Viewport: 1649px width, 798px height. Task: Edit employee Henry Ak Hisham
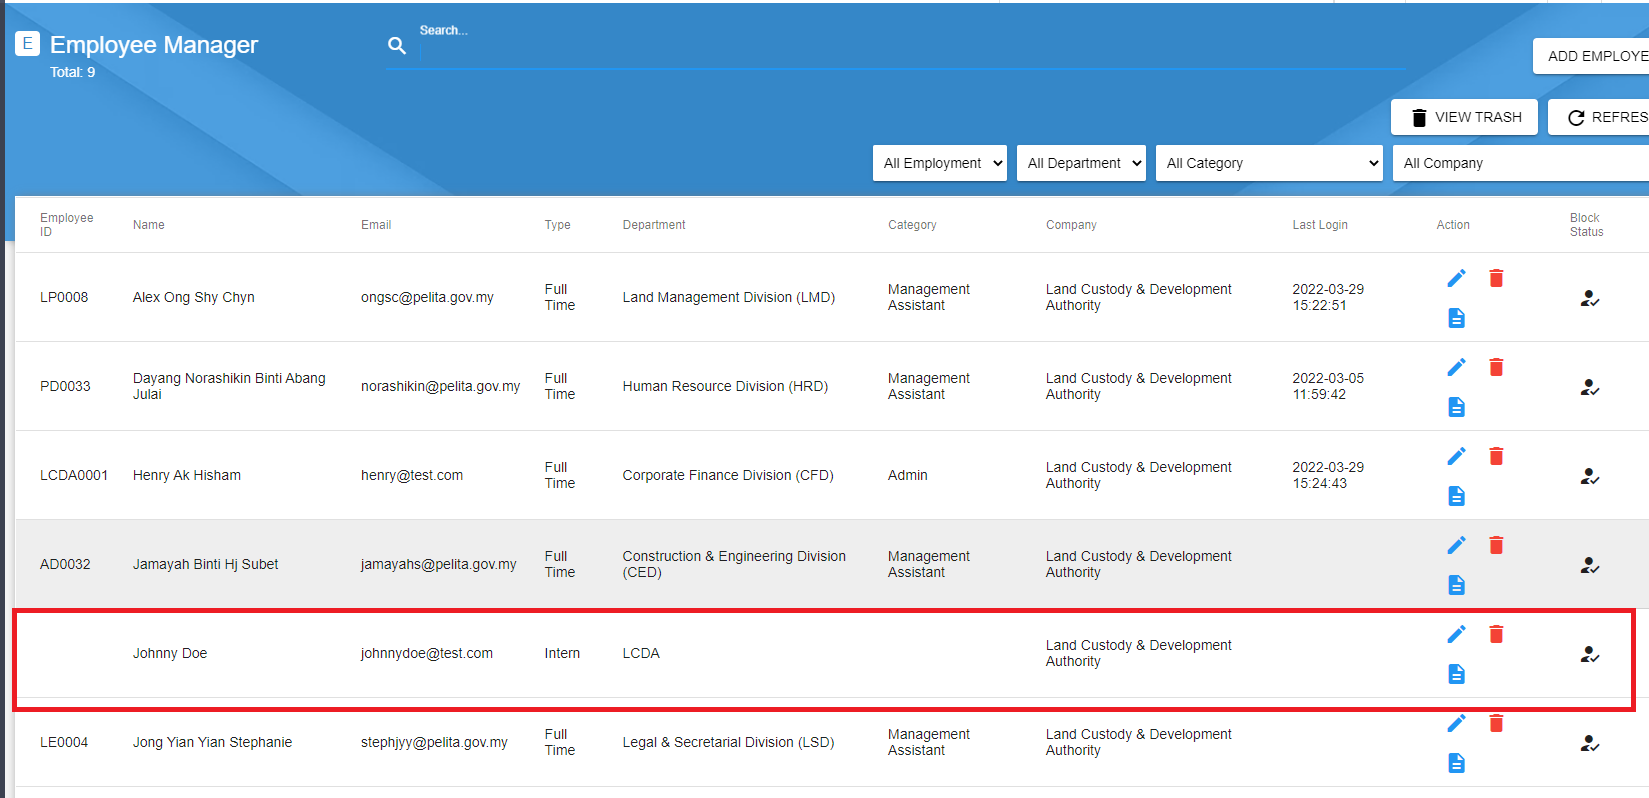[1456, 456]
